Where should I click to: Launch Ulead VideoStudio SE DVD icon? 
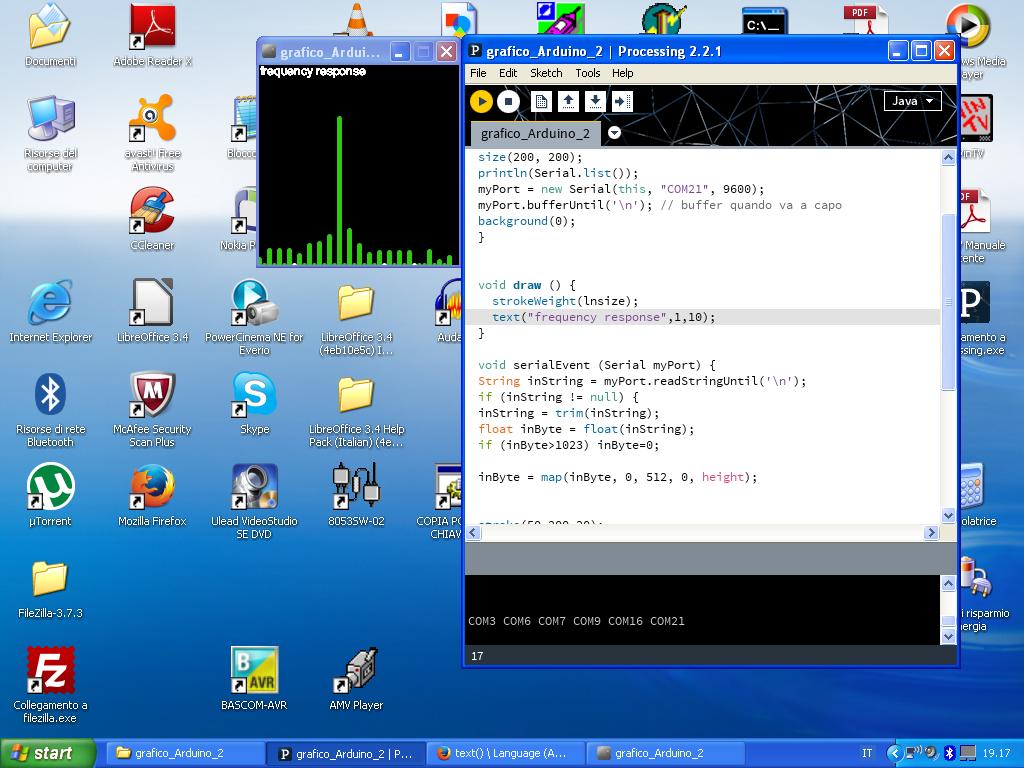click(254, 501)
